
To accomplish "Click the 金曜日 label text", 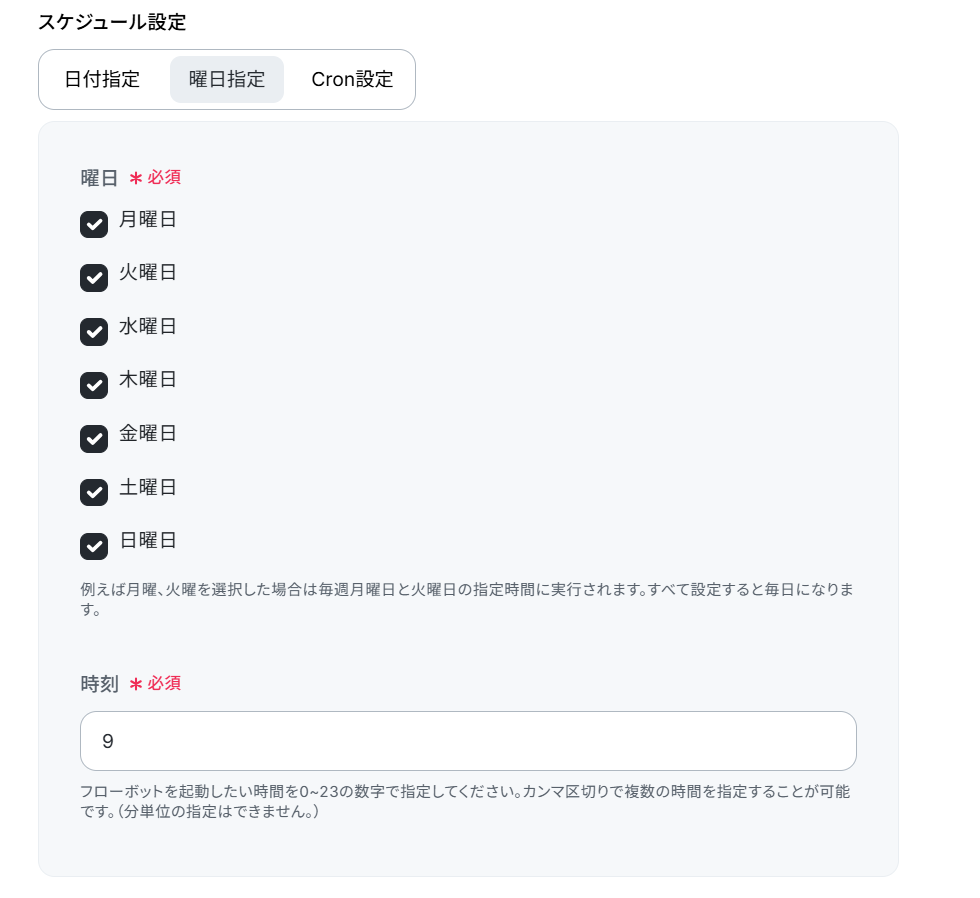I will click(x=148, y=433).
